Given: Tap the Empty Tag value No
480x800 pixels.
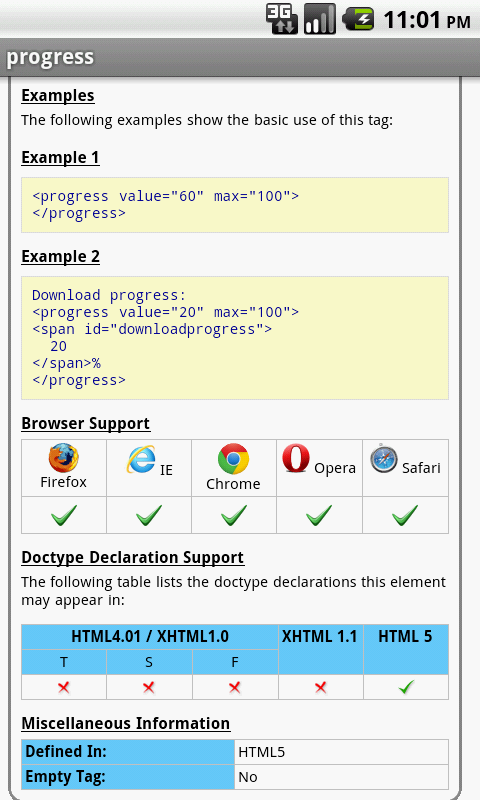Looking at the screenshot, I should [x=248, y=777].
